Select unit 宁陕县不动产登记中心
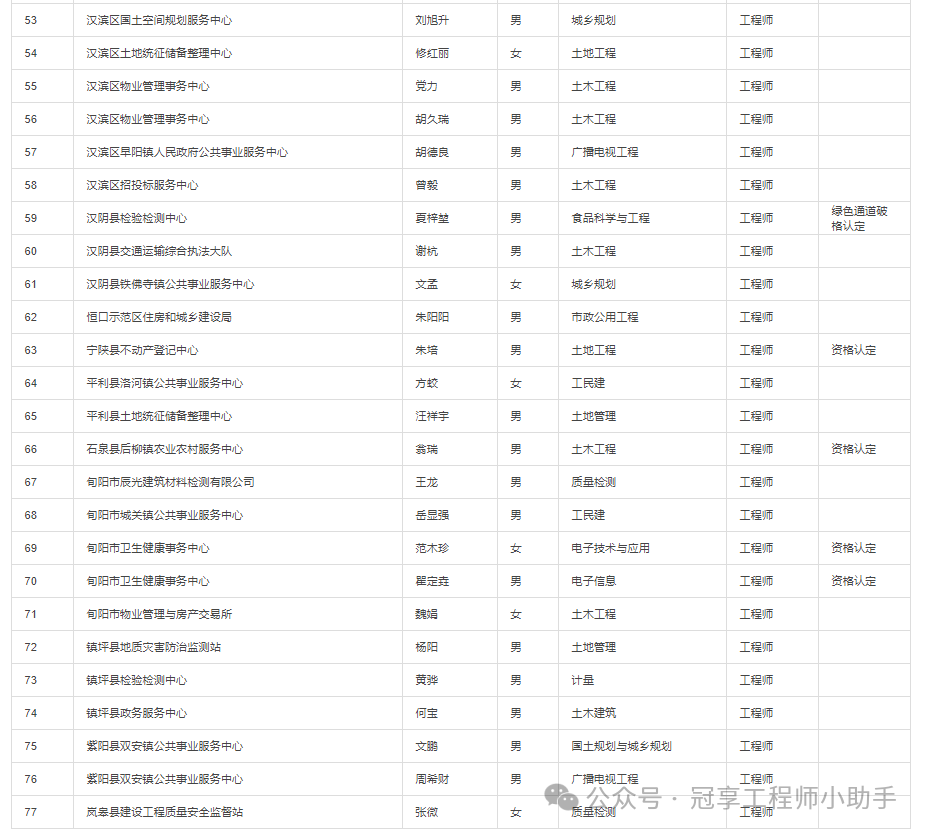This screenshot has width=926, height=835. pos(142,351)
